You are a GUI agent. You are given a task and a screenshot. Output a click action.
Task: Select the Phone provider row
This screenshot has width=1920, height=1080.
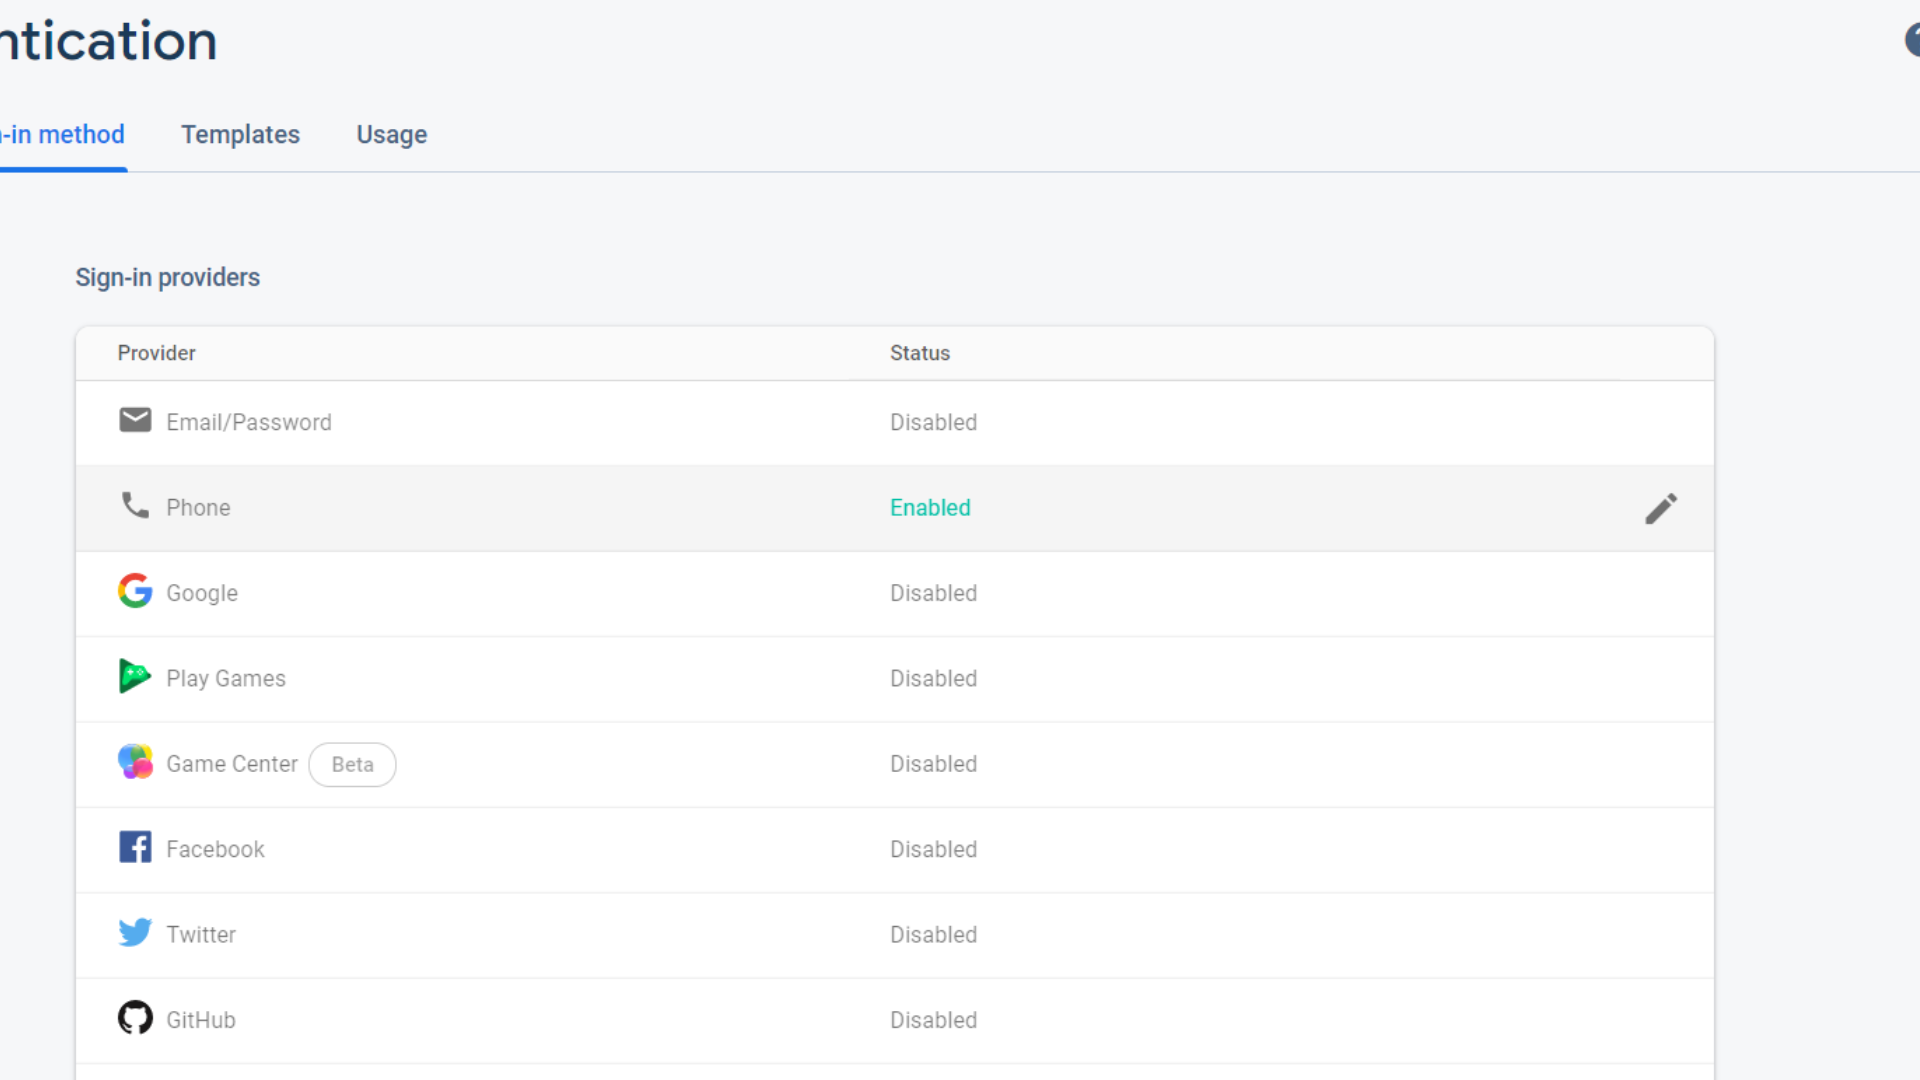click(895, 508)
